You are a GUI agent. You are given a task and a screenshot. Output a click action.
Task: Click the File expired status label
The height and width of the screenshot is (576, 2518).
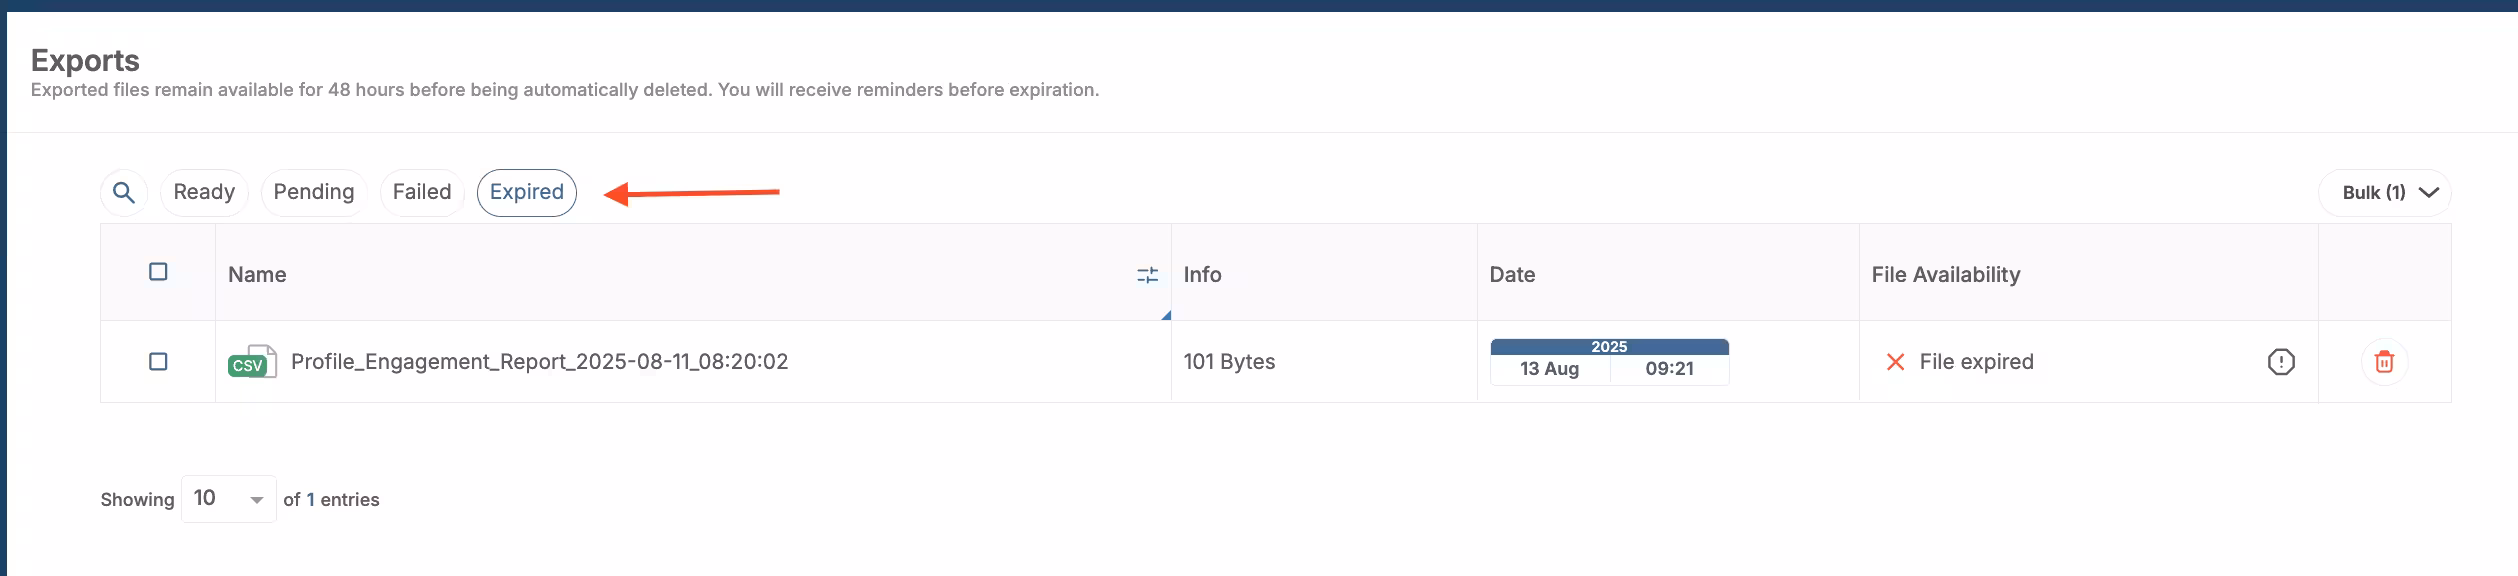(x=1976, y=362)
